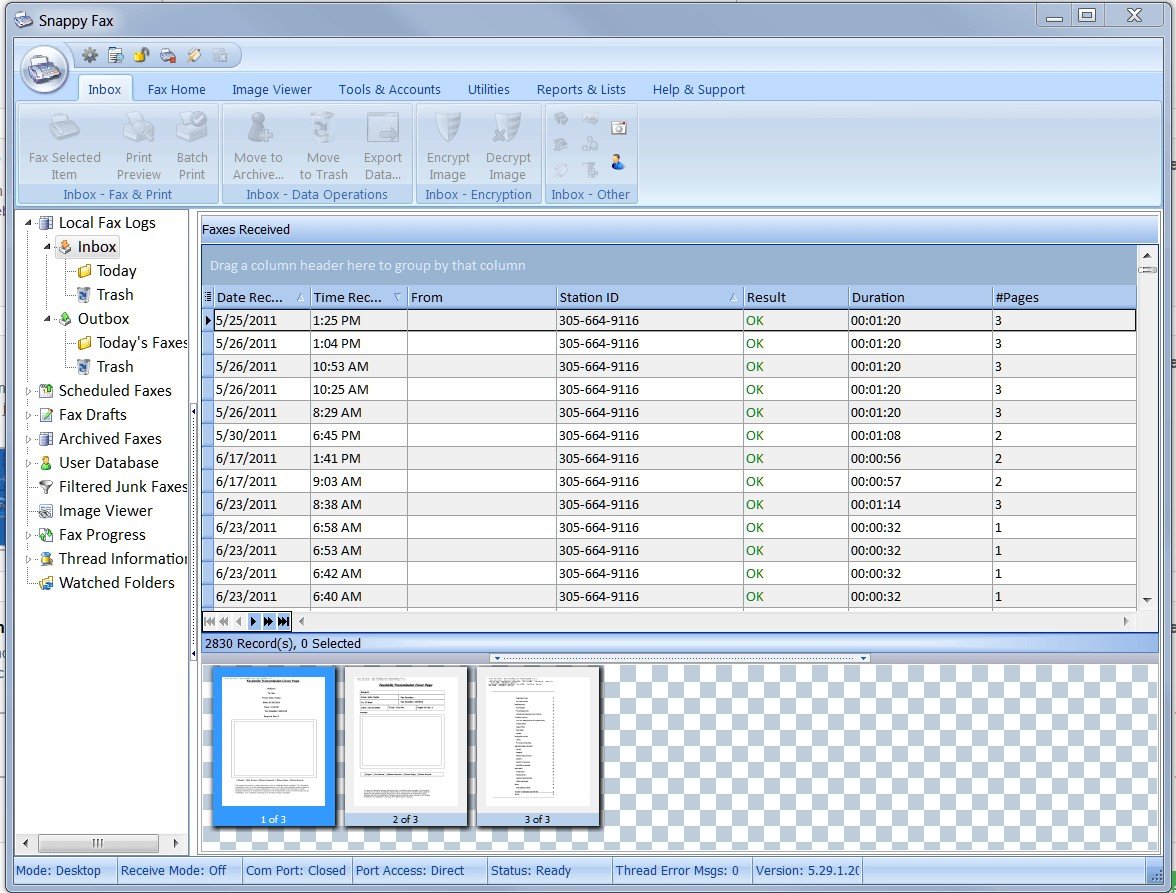The height and width of the screenshot is (893, 1176).
Task: Expand the Fax Drafts tree node
Action: (x=28, y=415)
